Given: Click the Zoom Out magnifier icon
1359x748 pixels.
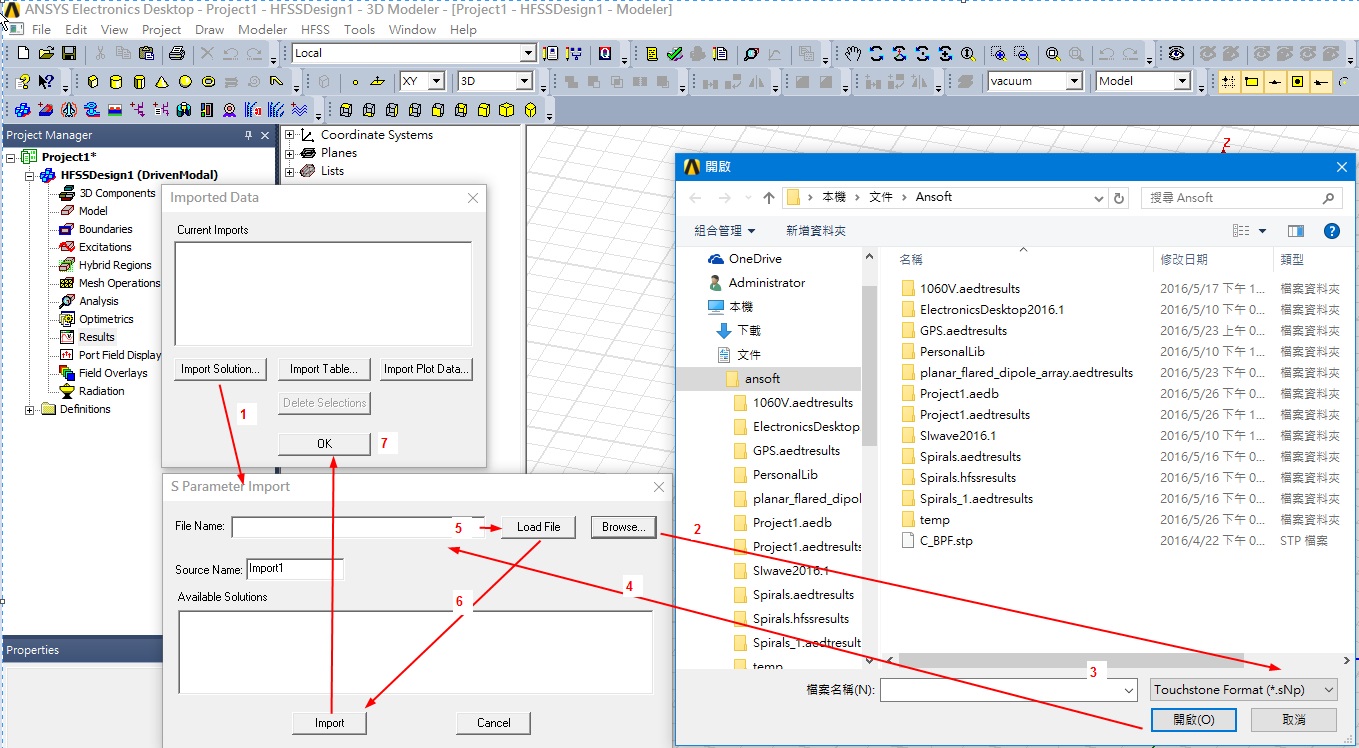Looking at the screenshot, I should tap(1021, 53).
